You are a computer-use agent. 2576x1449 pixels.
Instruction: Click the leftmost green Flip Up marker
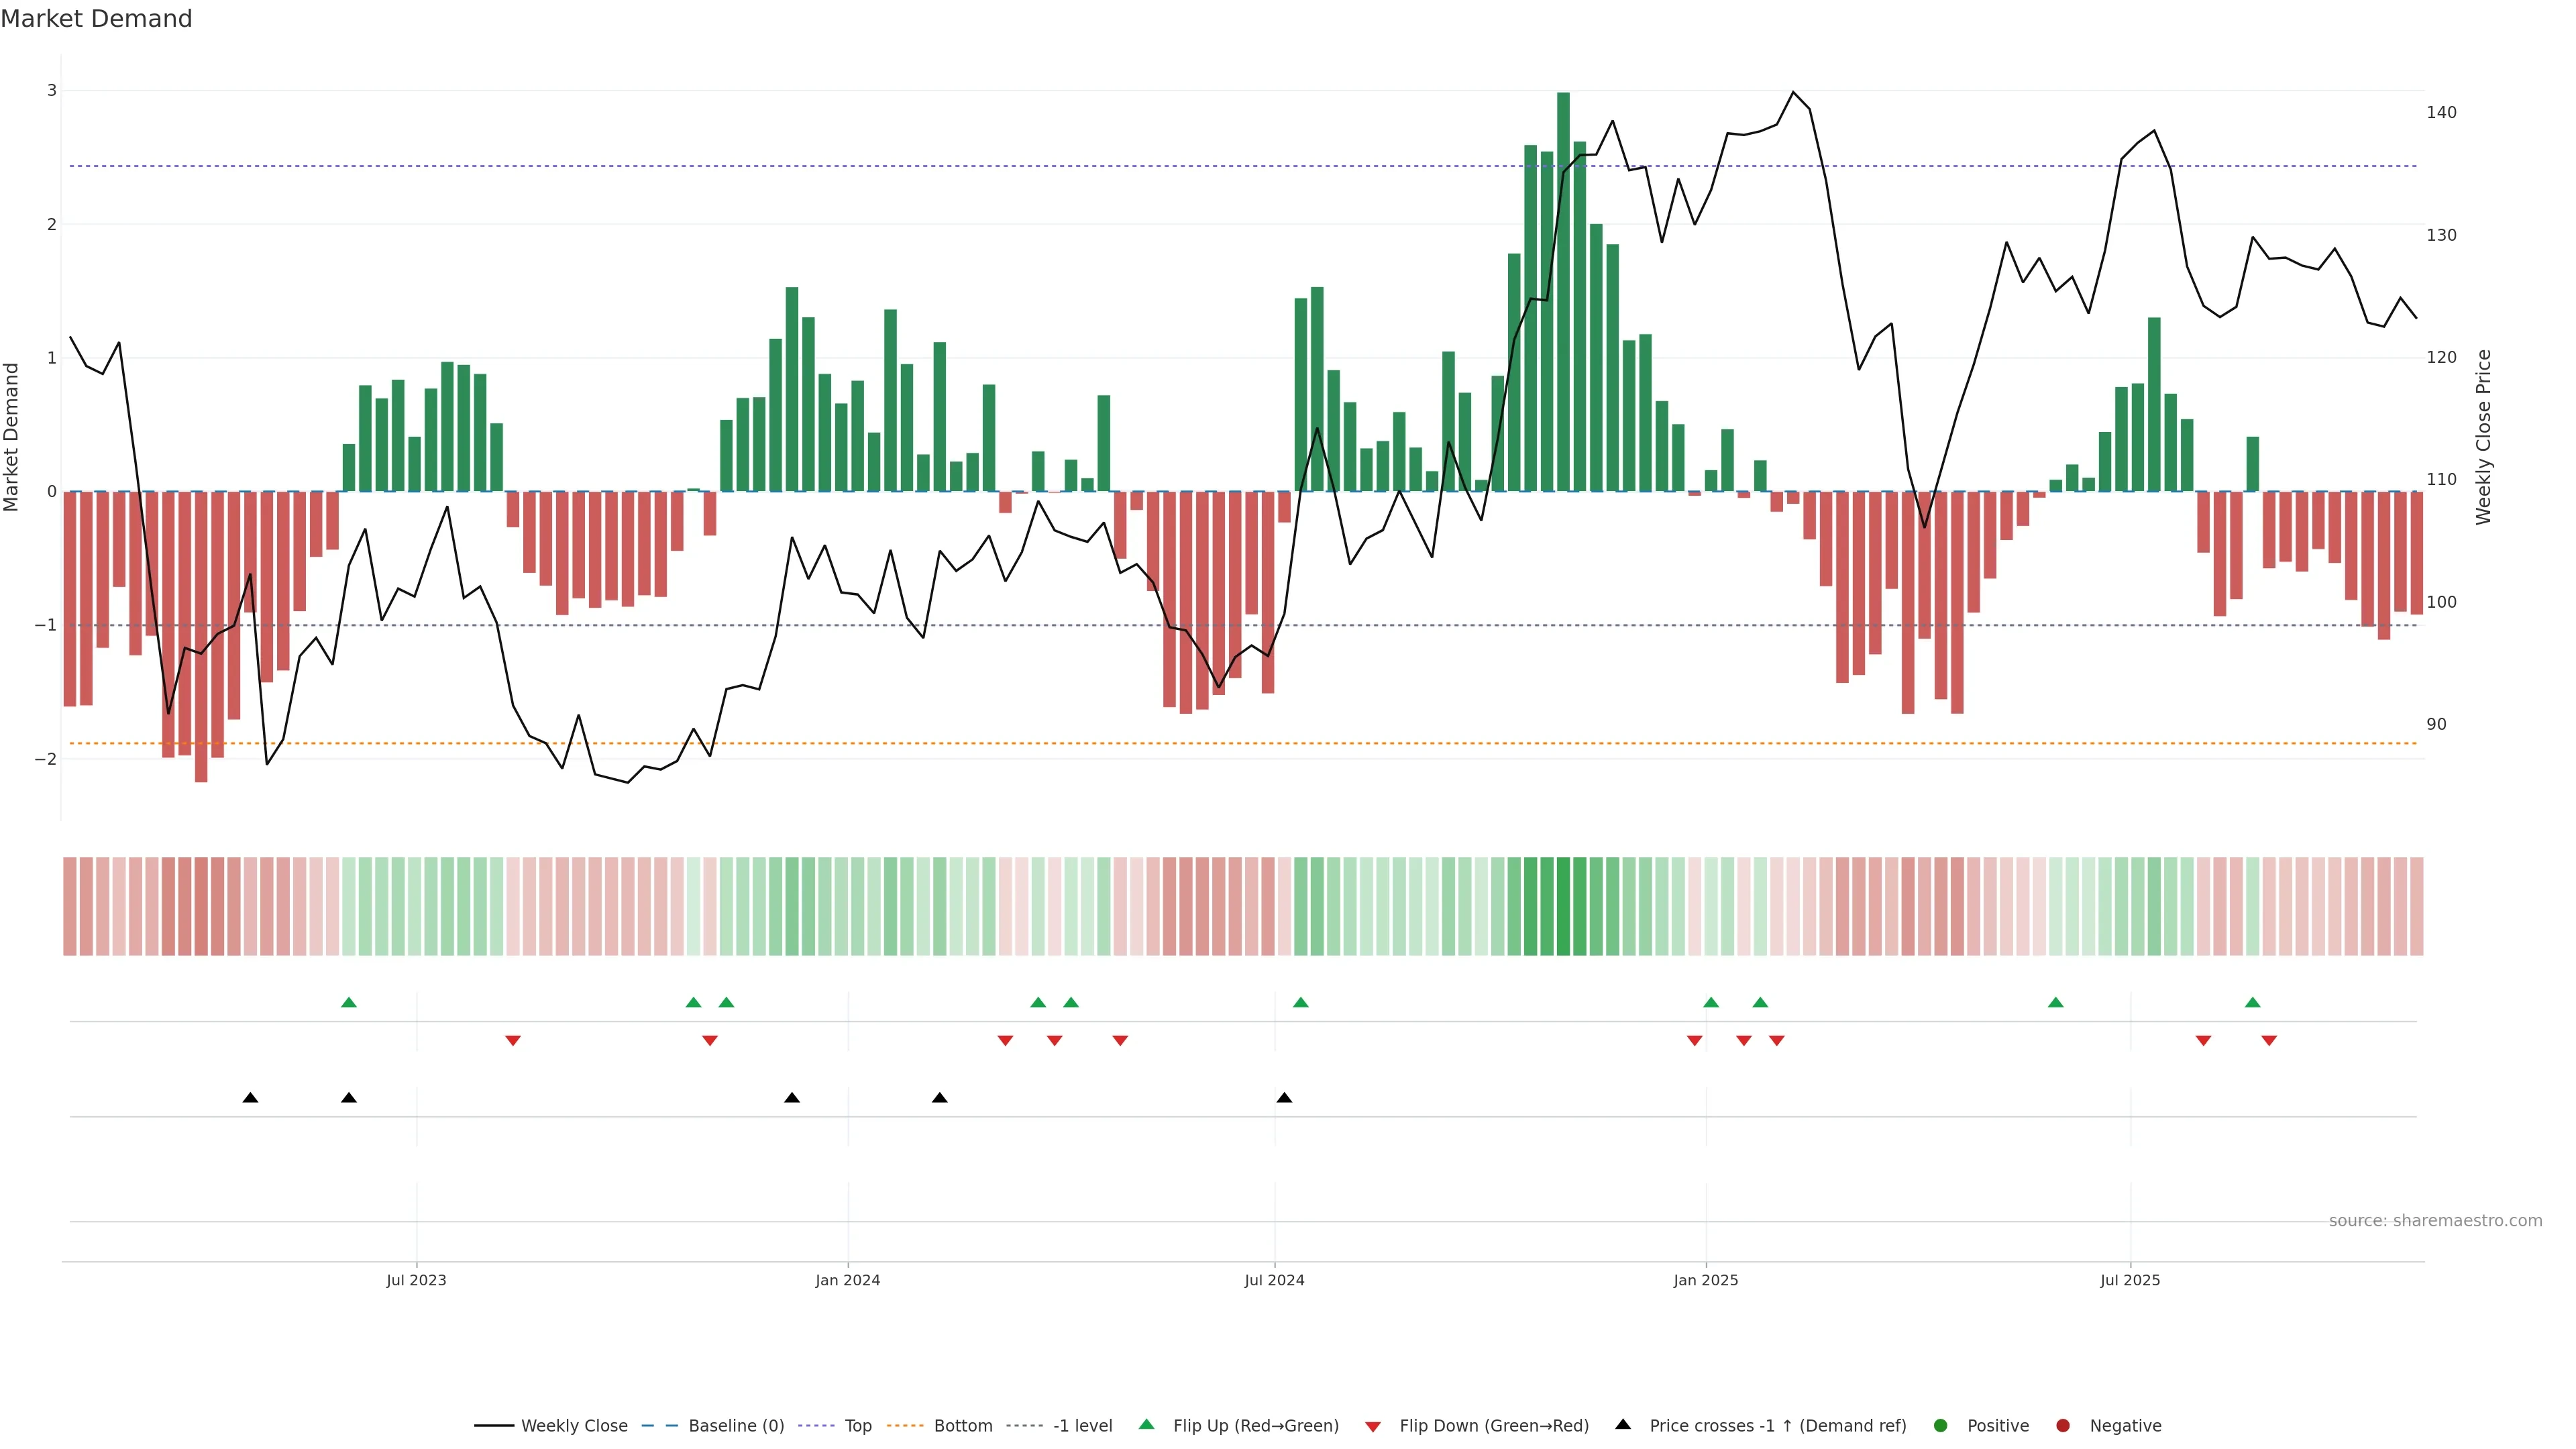[349, 1003]
